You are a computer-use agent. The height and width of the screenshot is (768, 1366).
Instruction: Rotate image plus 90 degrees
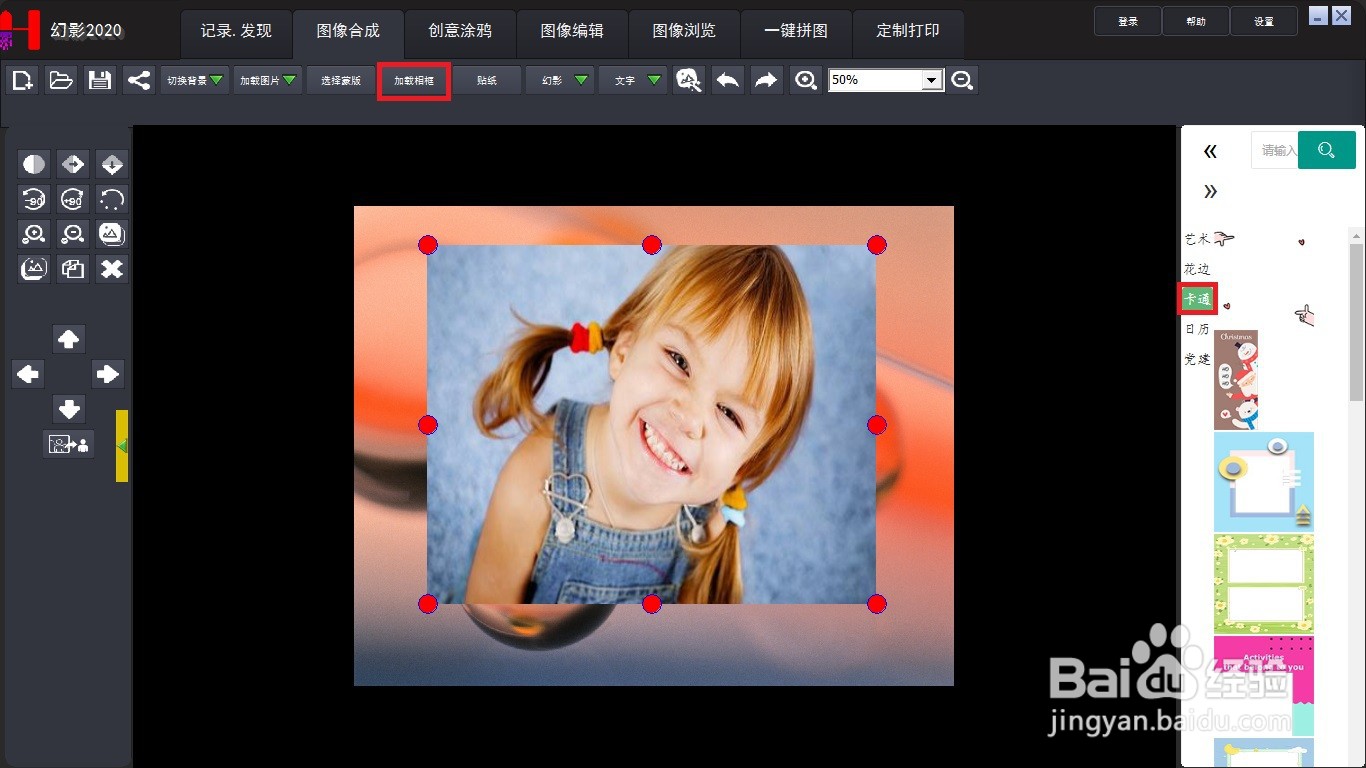coord(73,199)
